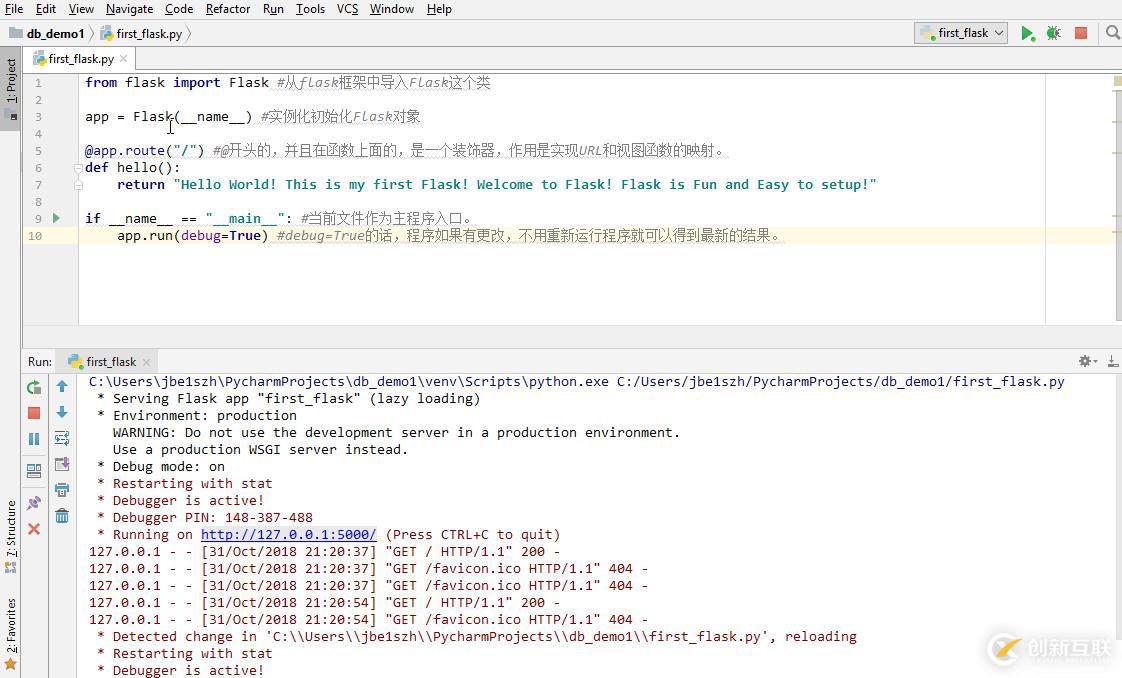Open Search Everywhere with the magnifier
The height and width of the screenshot is (678, 1122).
[x=1112, y=33]
